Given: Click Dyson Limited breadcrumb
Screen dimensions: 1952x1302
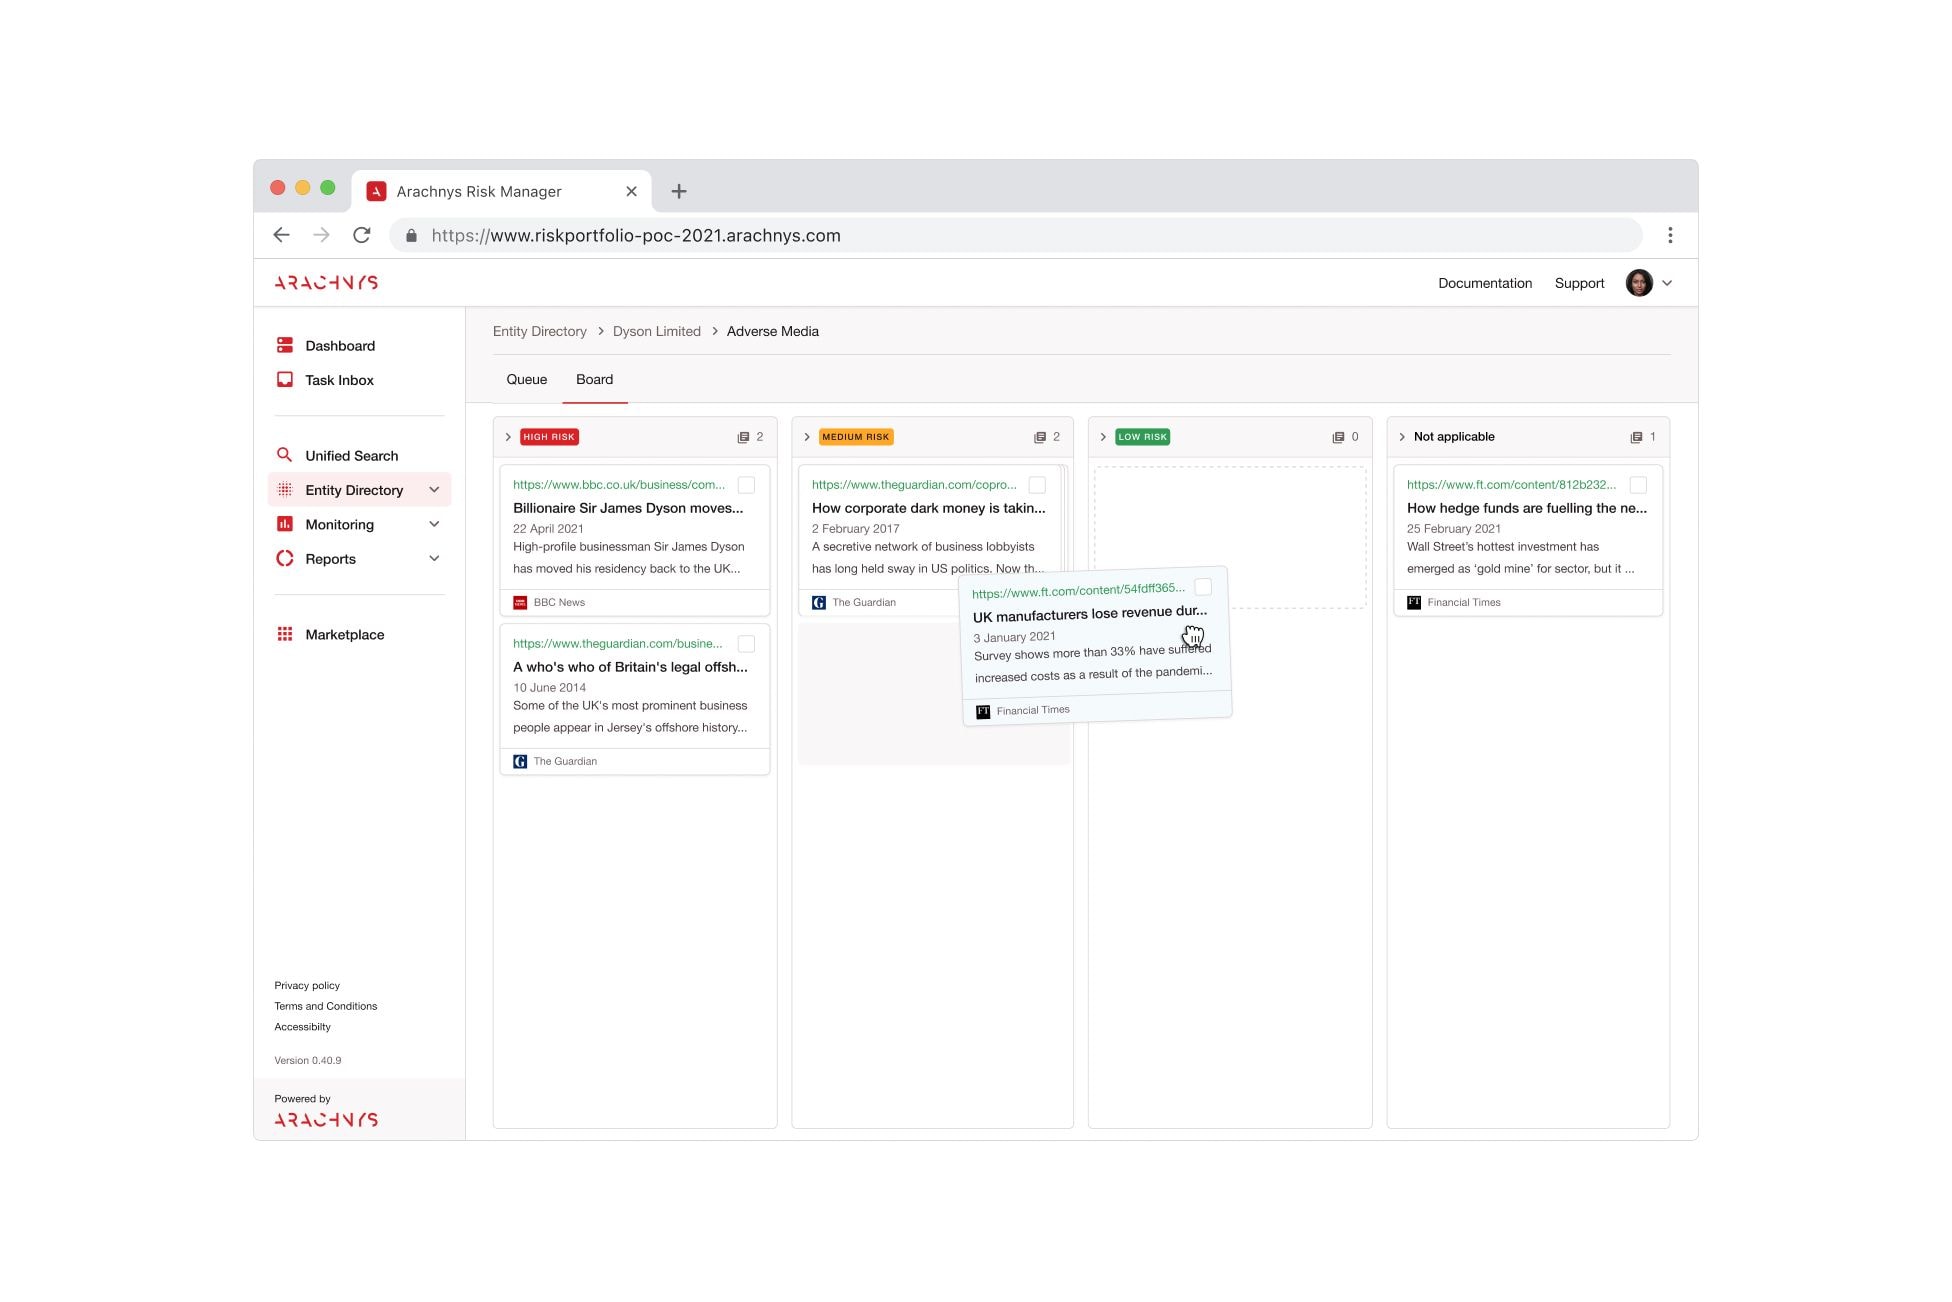Looking at the screenshot, I should pyautogui.click(x=657, y=331).
